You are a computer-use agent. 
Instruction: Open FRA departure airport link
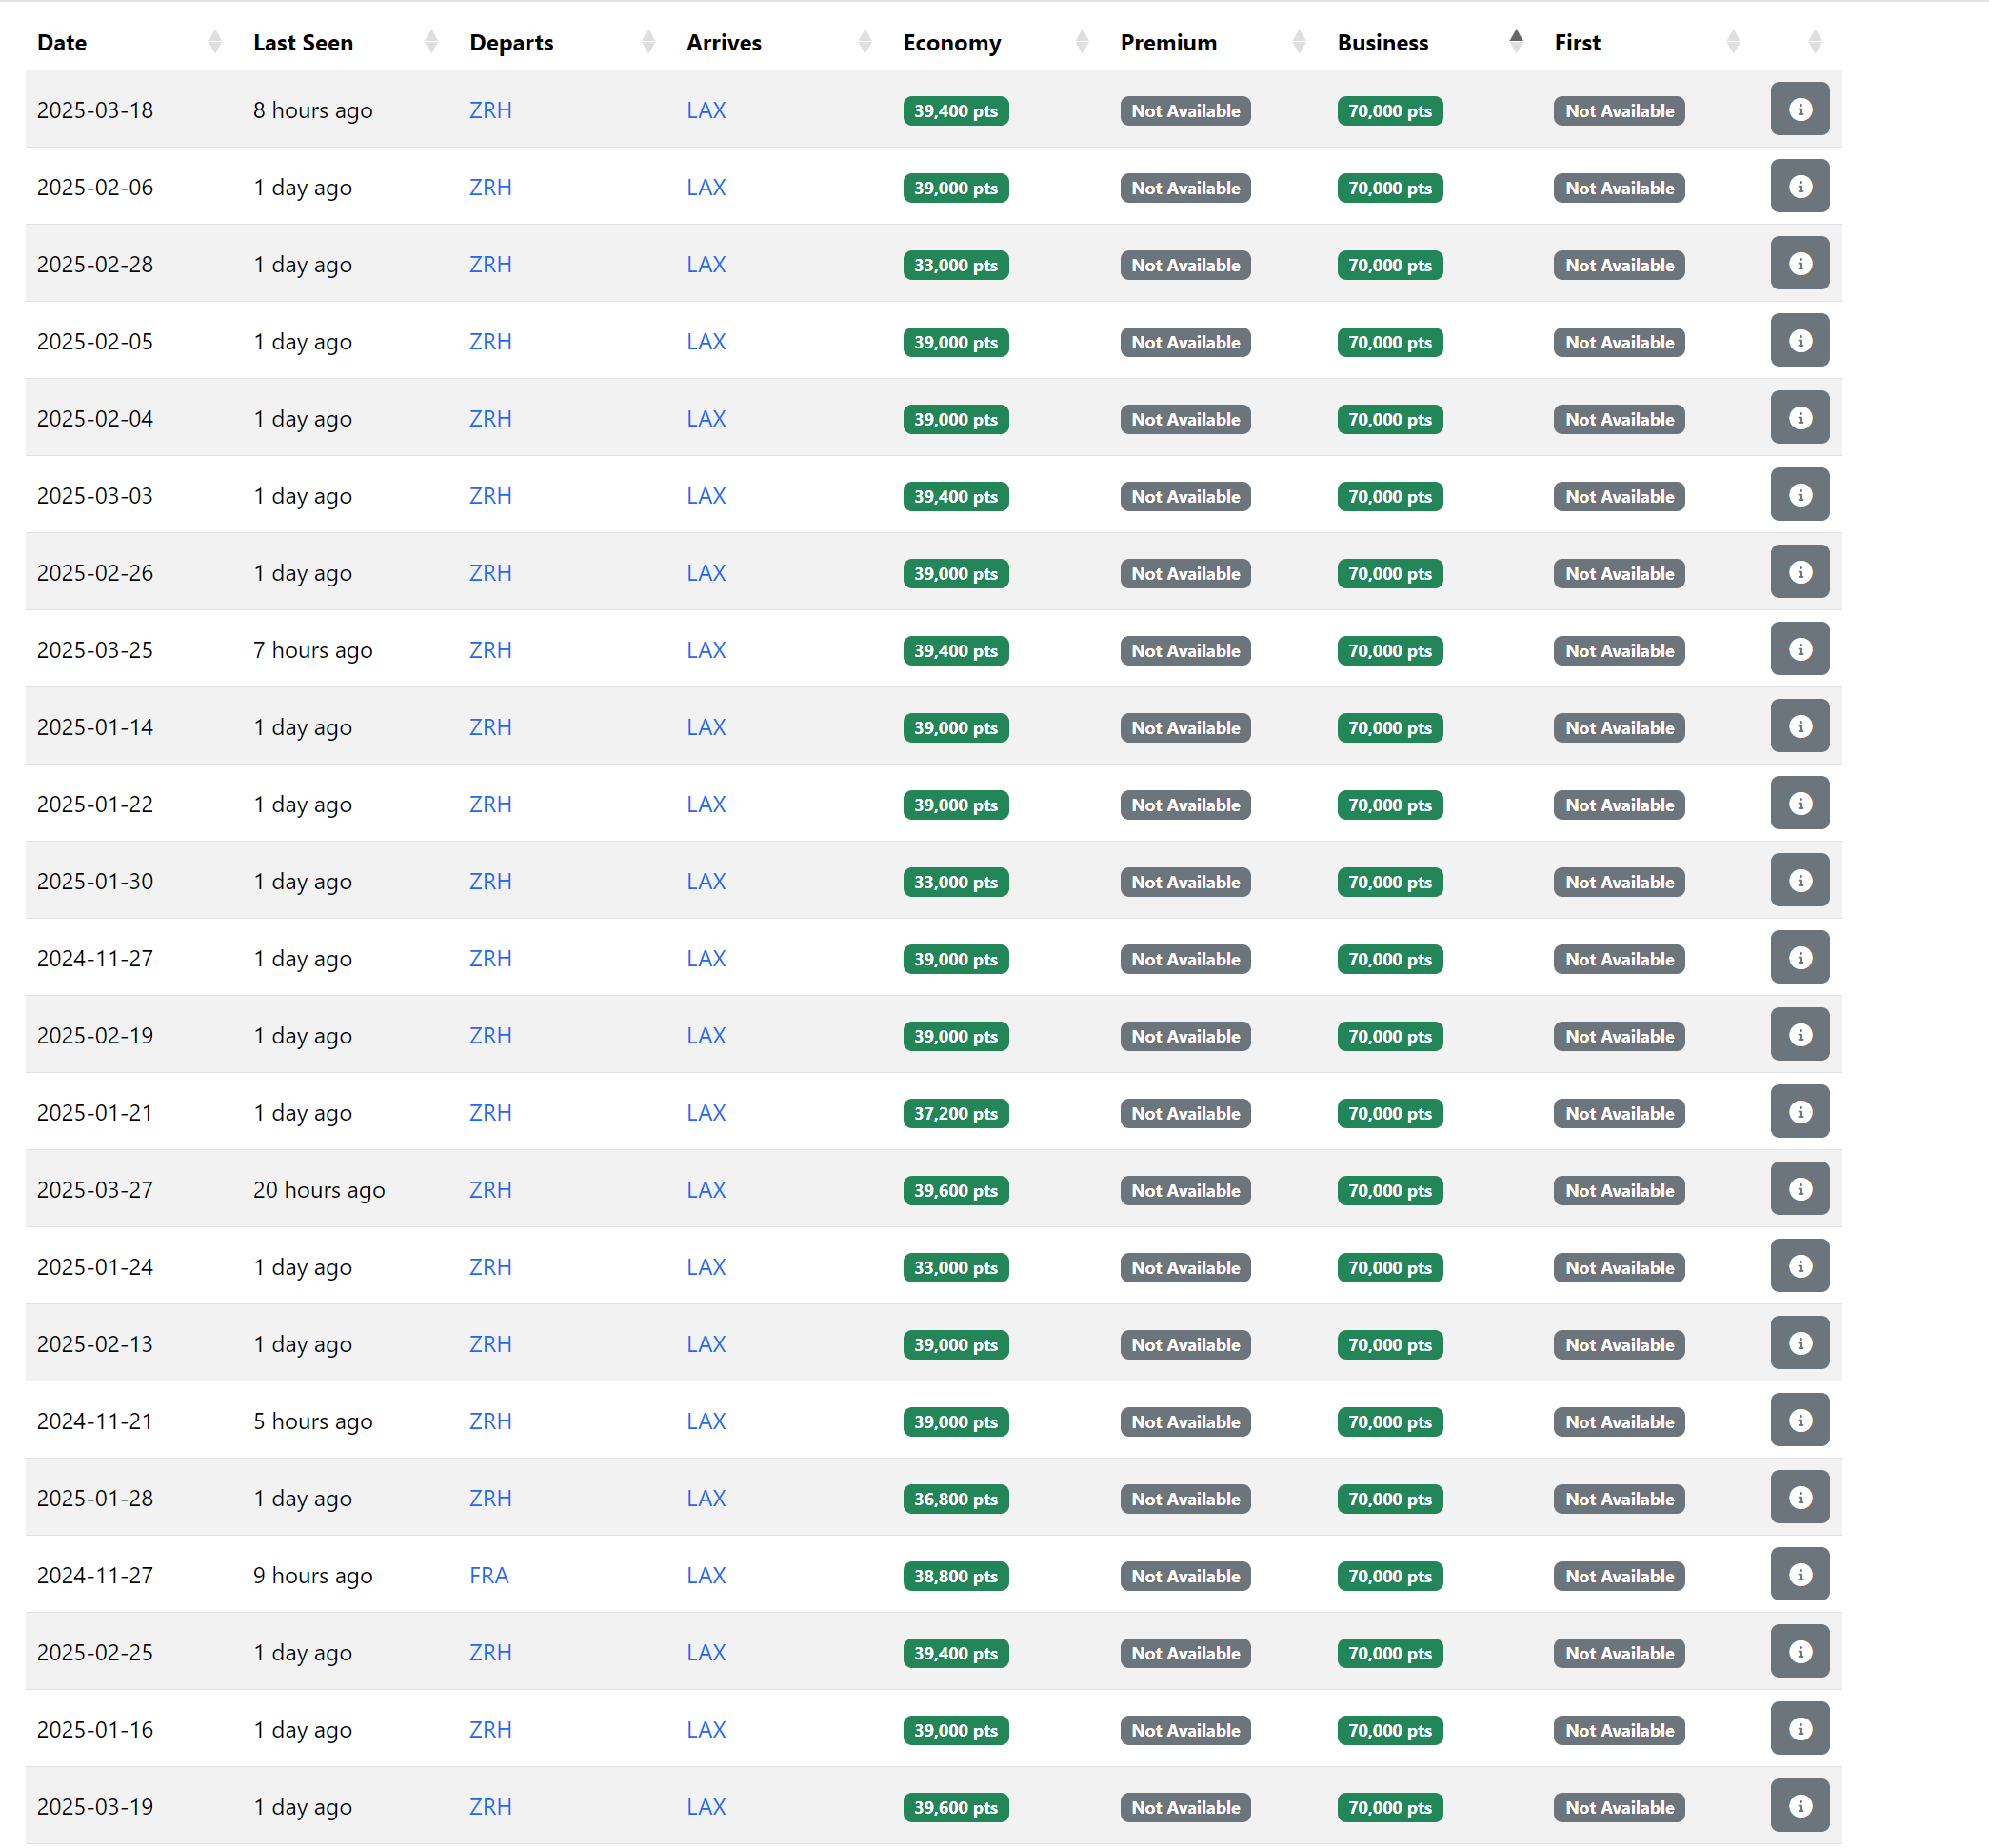point(489,1575)
